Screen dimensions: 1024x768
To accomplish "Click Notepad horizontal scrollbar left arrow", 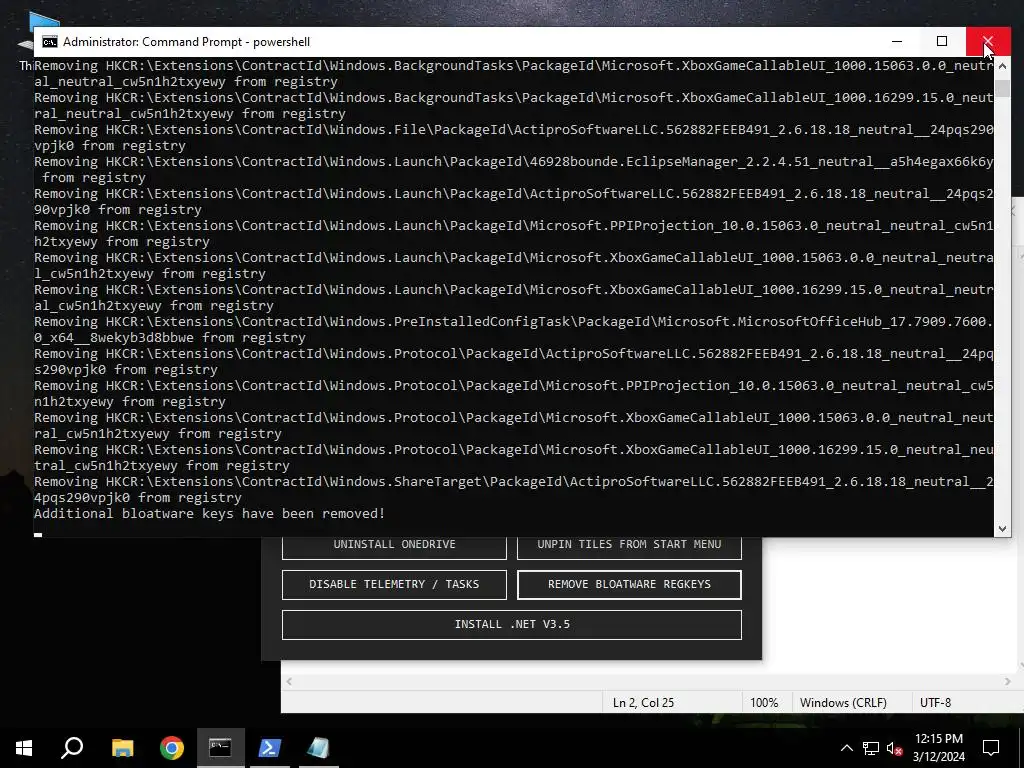I will coord(289,681).
